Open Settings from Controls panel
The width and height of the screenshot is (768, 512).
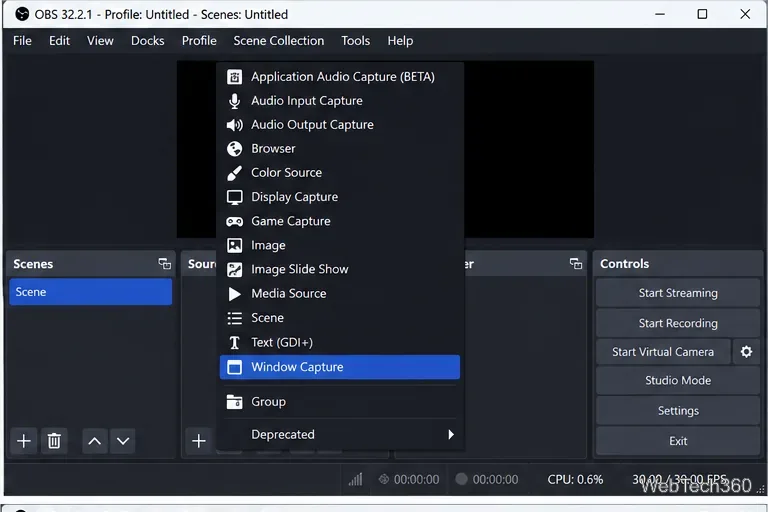(x=678, y=411)
